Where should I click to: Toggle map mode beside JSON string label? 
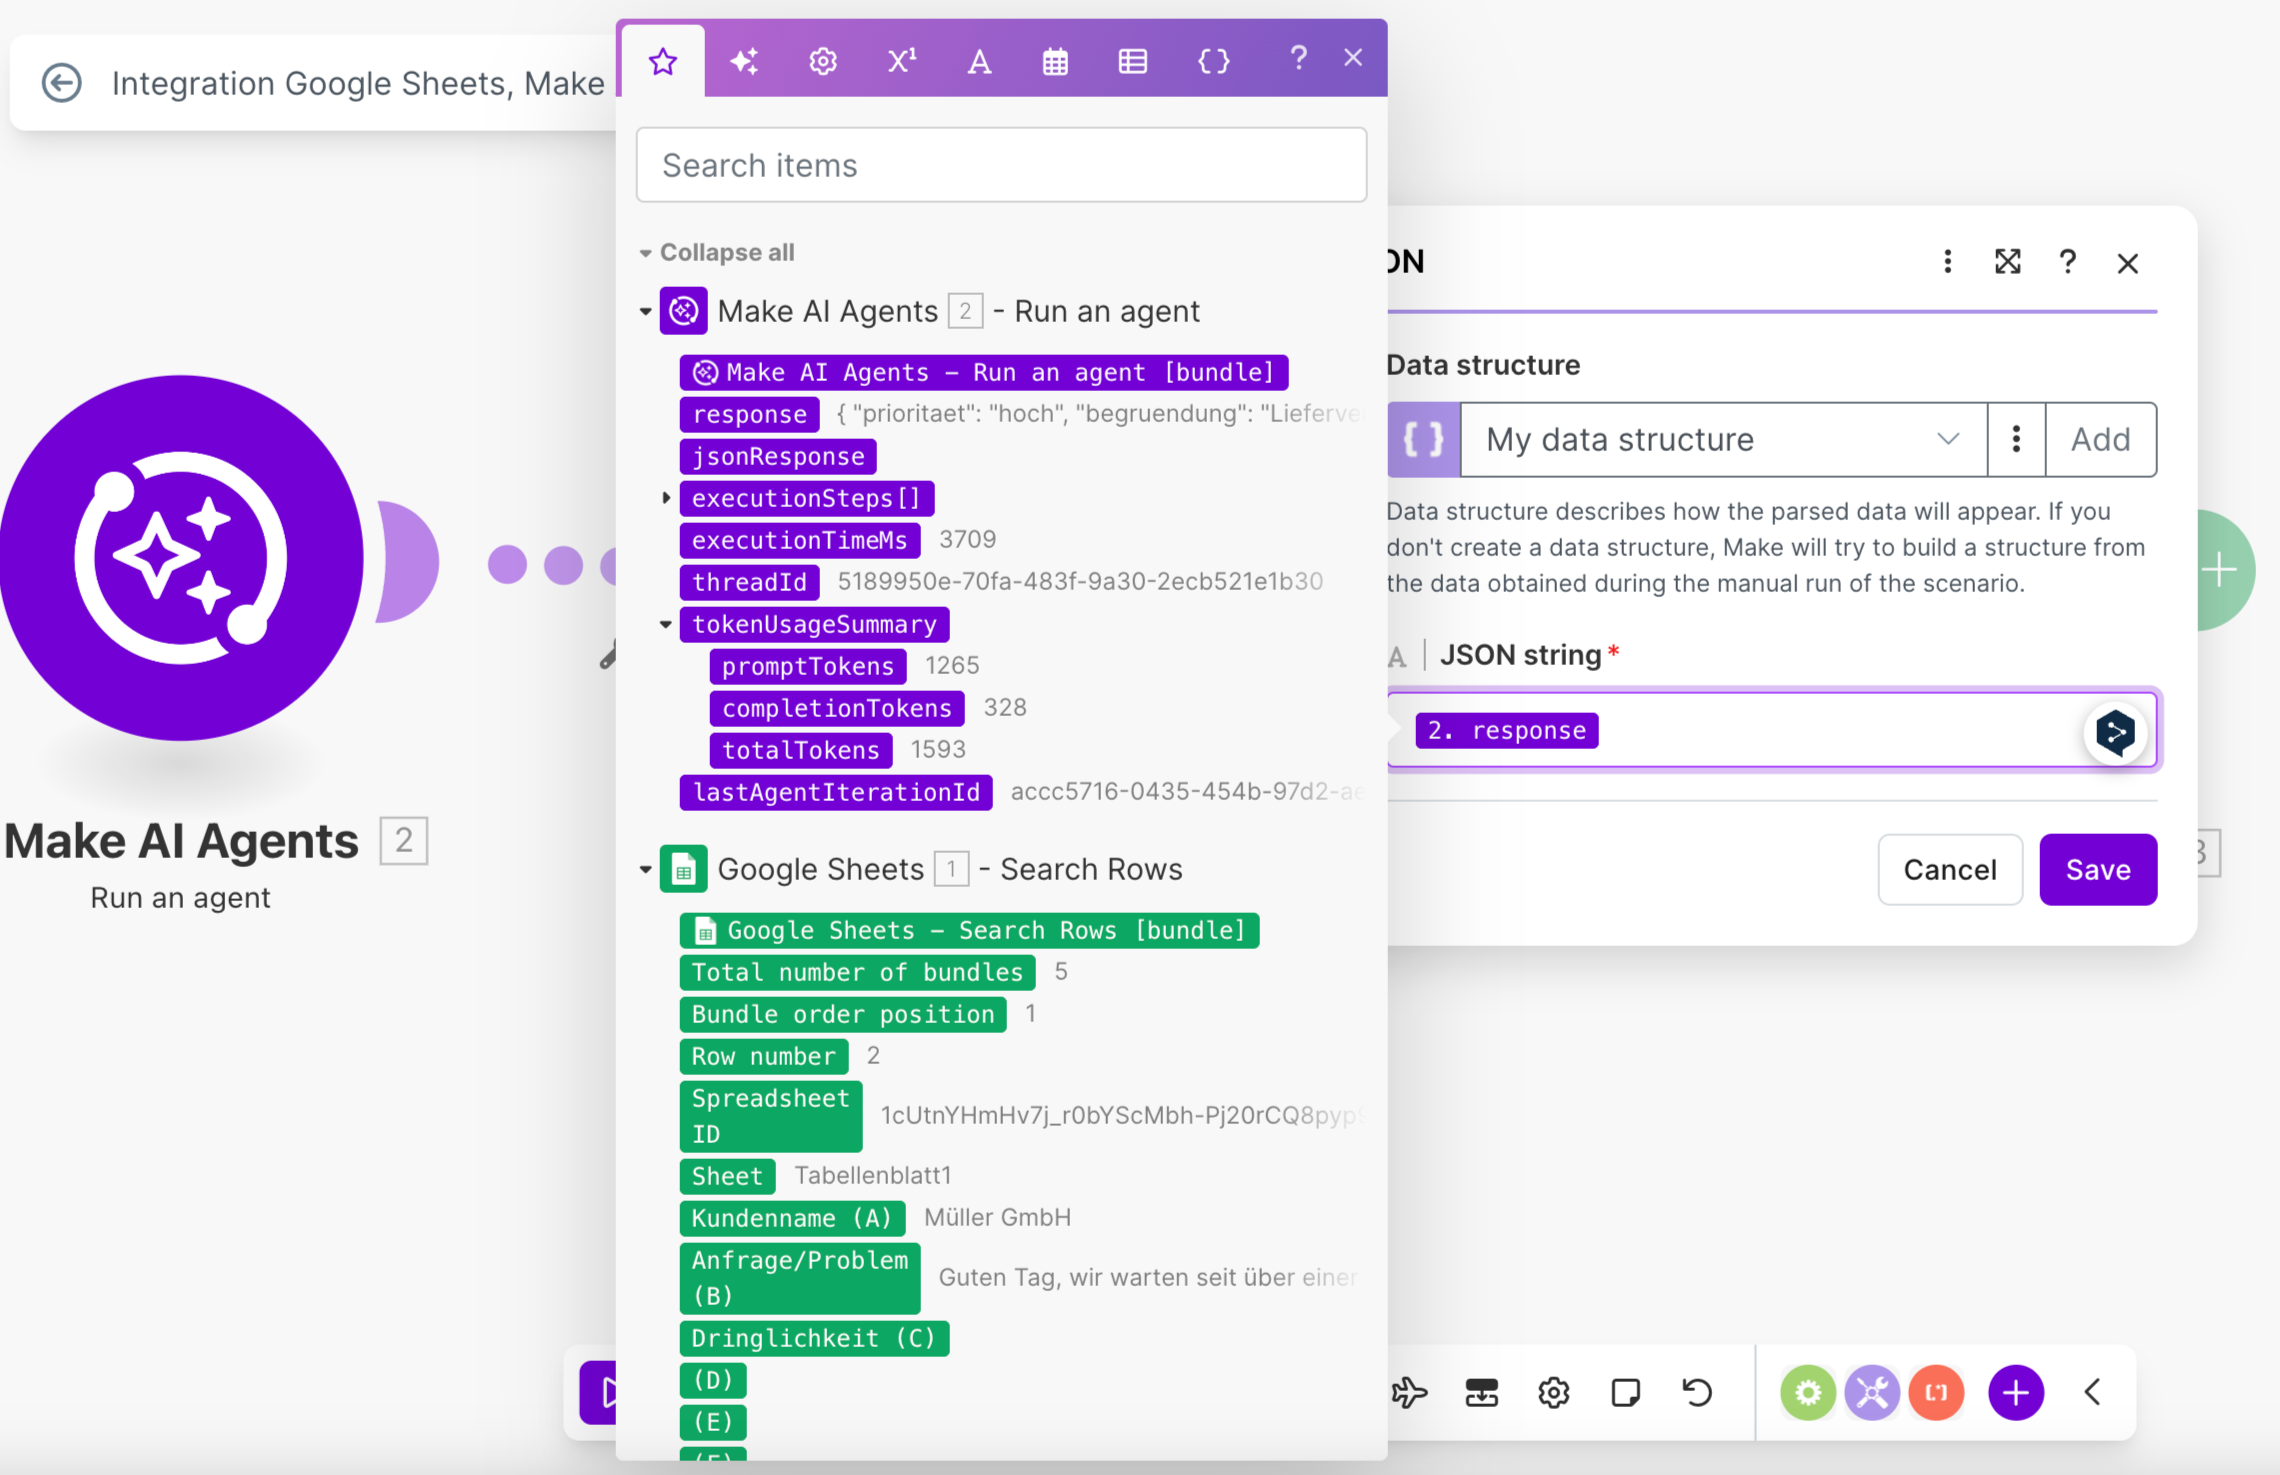[1397, 656]
